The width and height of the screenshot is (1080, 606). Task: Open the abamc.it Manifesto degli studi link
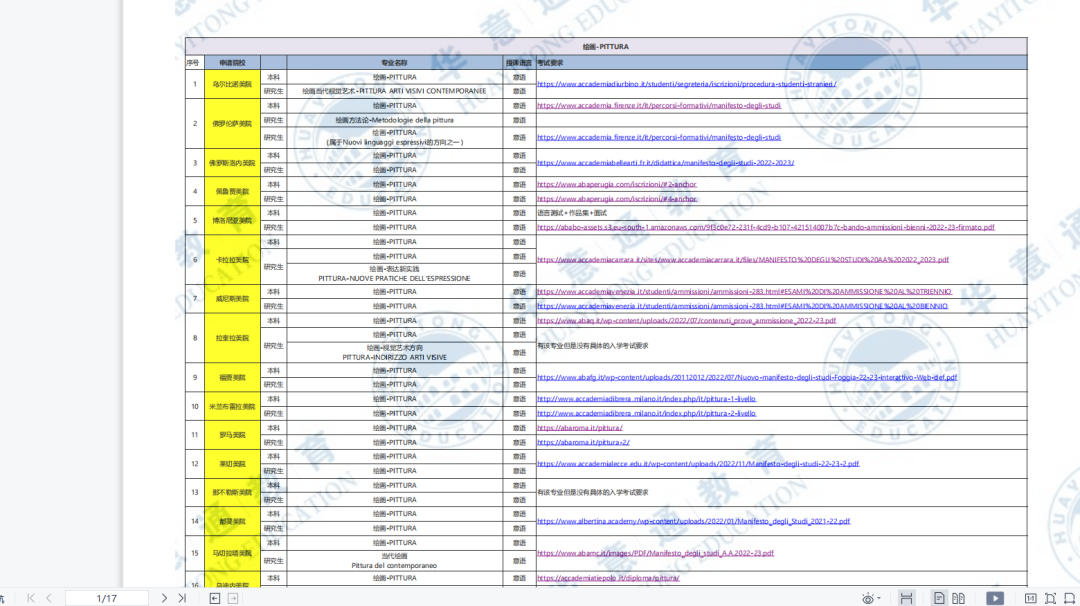point(655,553)
